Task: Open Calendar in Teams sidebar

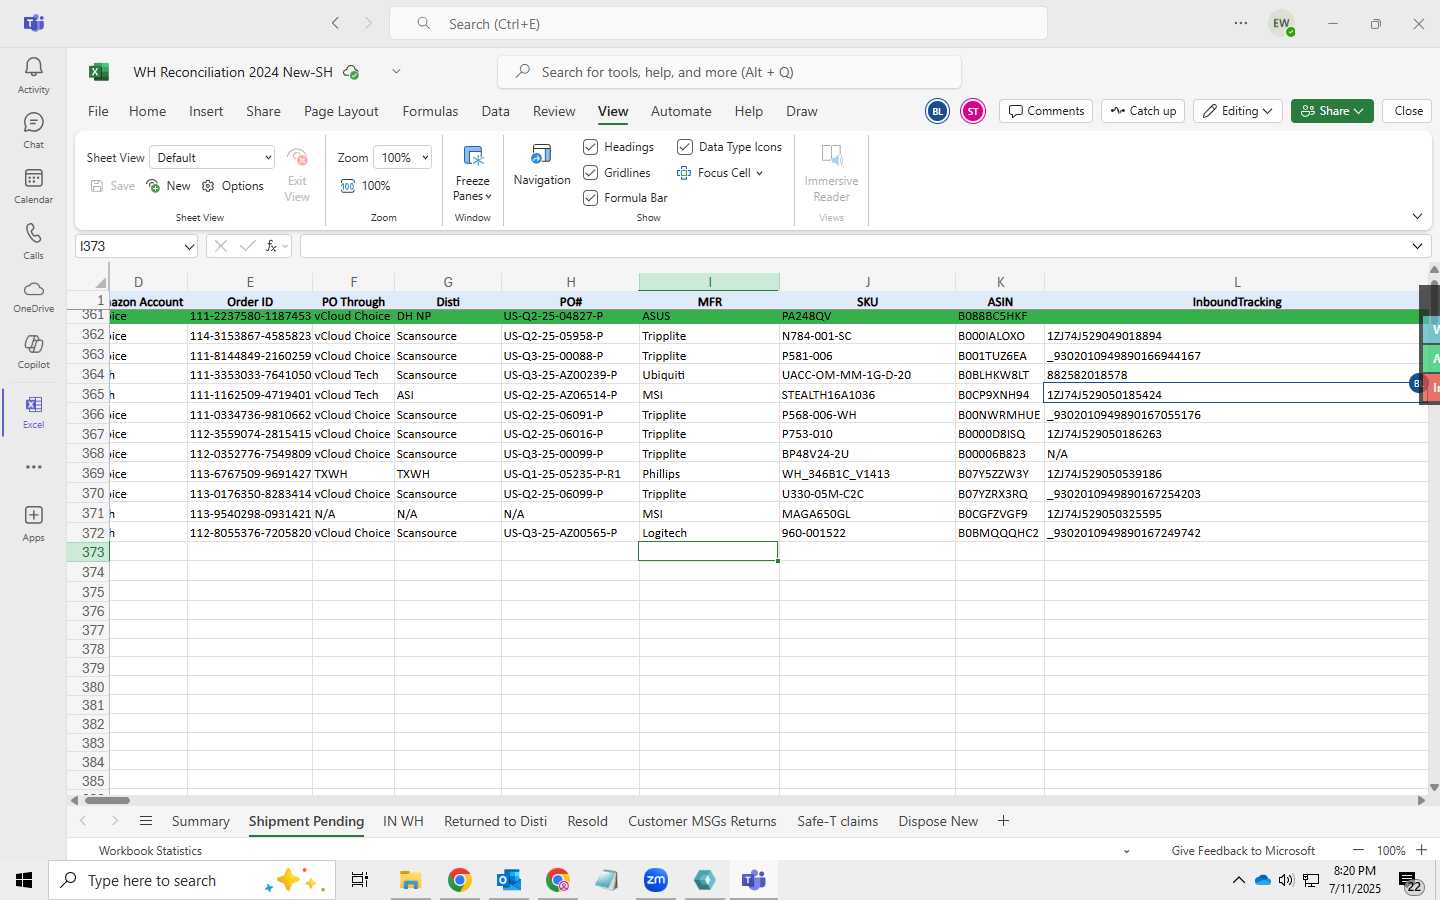Action: point(33,185)
